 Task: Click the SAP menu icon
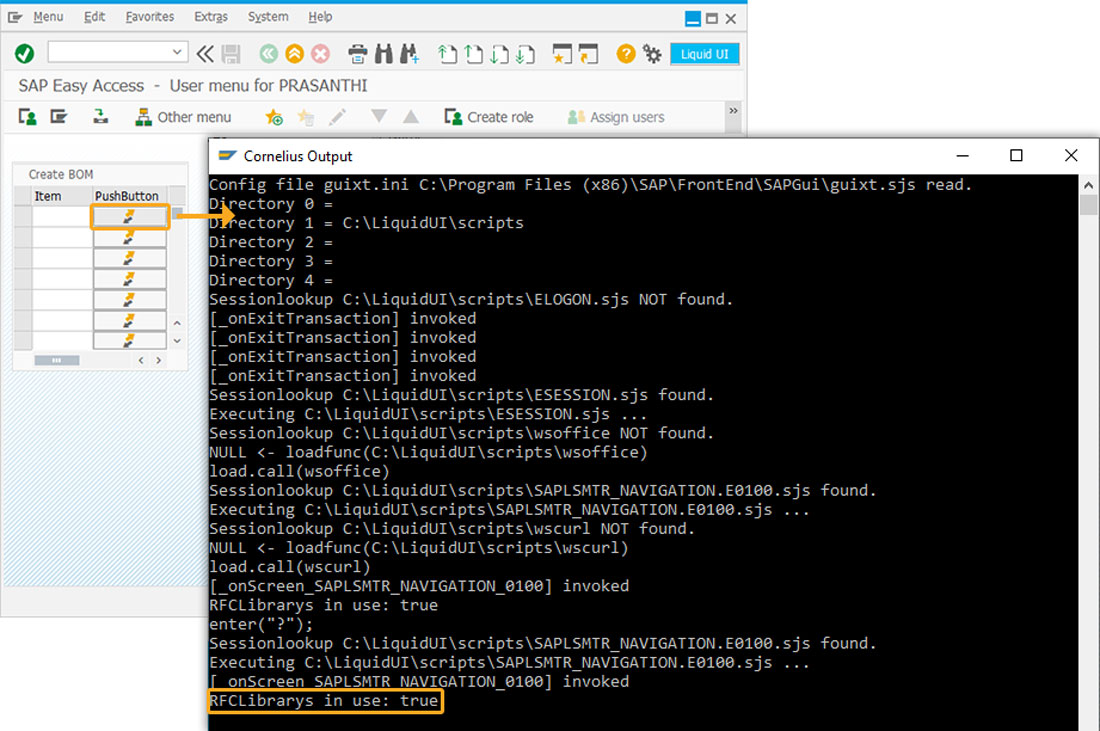coord(59,116)
